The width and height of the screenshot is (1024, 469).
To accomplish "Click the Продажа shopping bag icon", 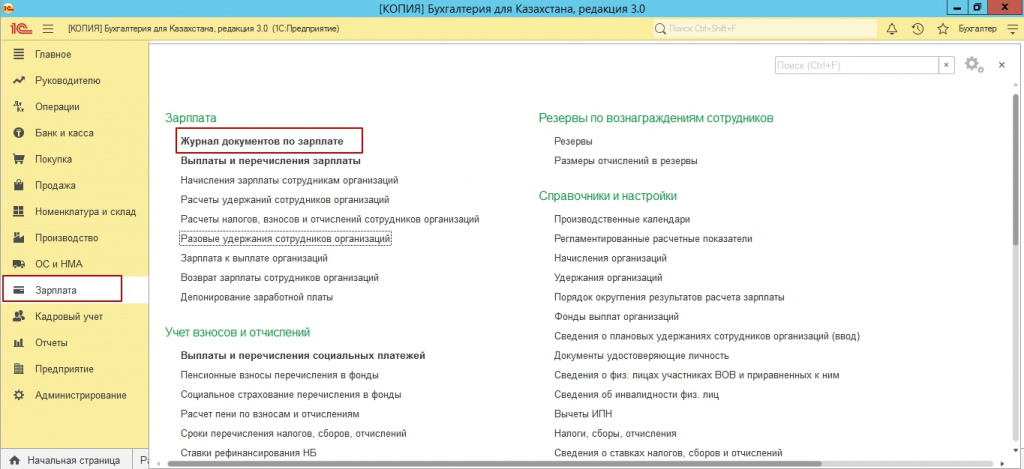I will (x=19, y=185).
